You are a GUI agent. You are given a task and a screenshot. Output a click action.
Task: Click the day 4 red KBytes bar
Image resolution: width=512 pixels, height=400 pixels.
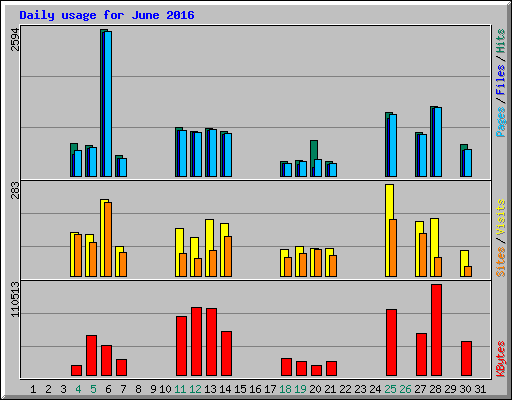[x=76, y=371]
